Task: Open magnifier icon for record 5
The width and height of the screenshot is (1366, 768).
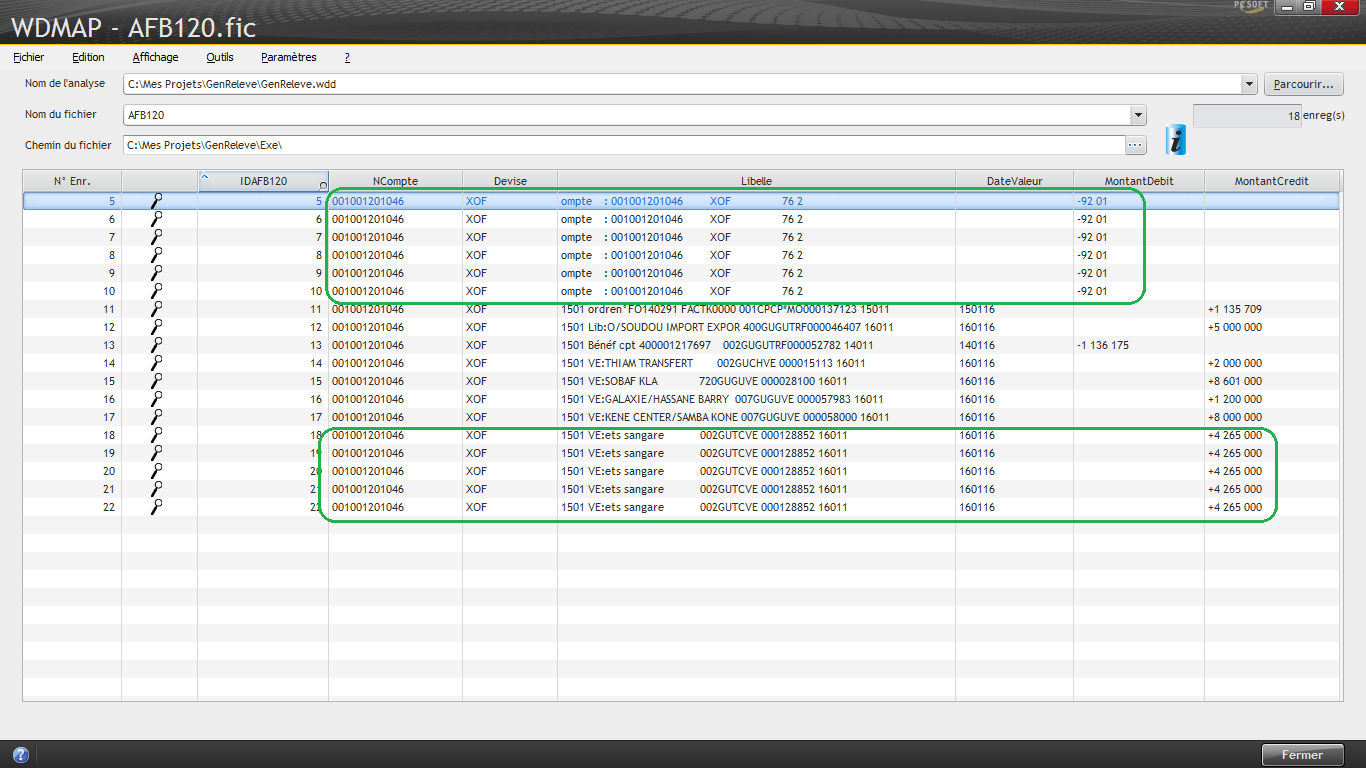Action: coord(157,201)
